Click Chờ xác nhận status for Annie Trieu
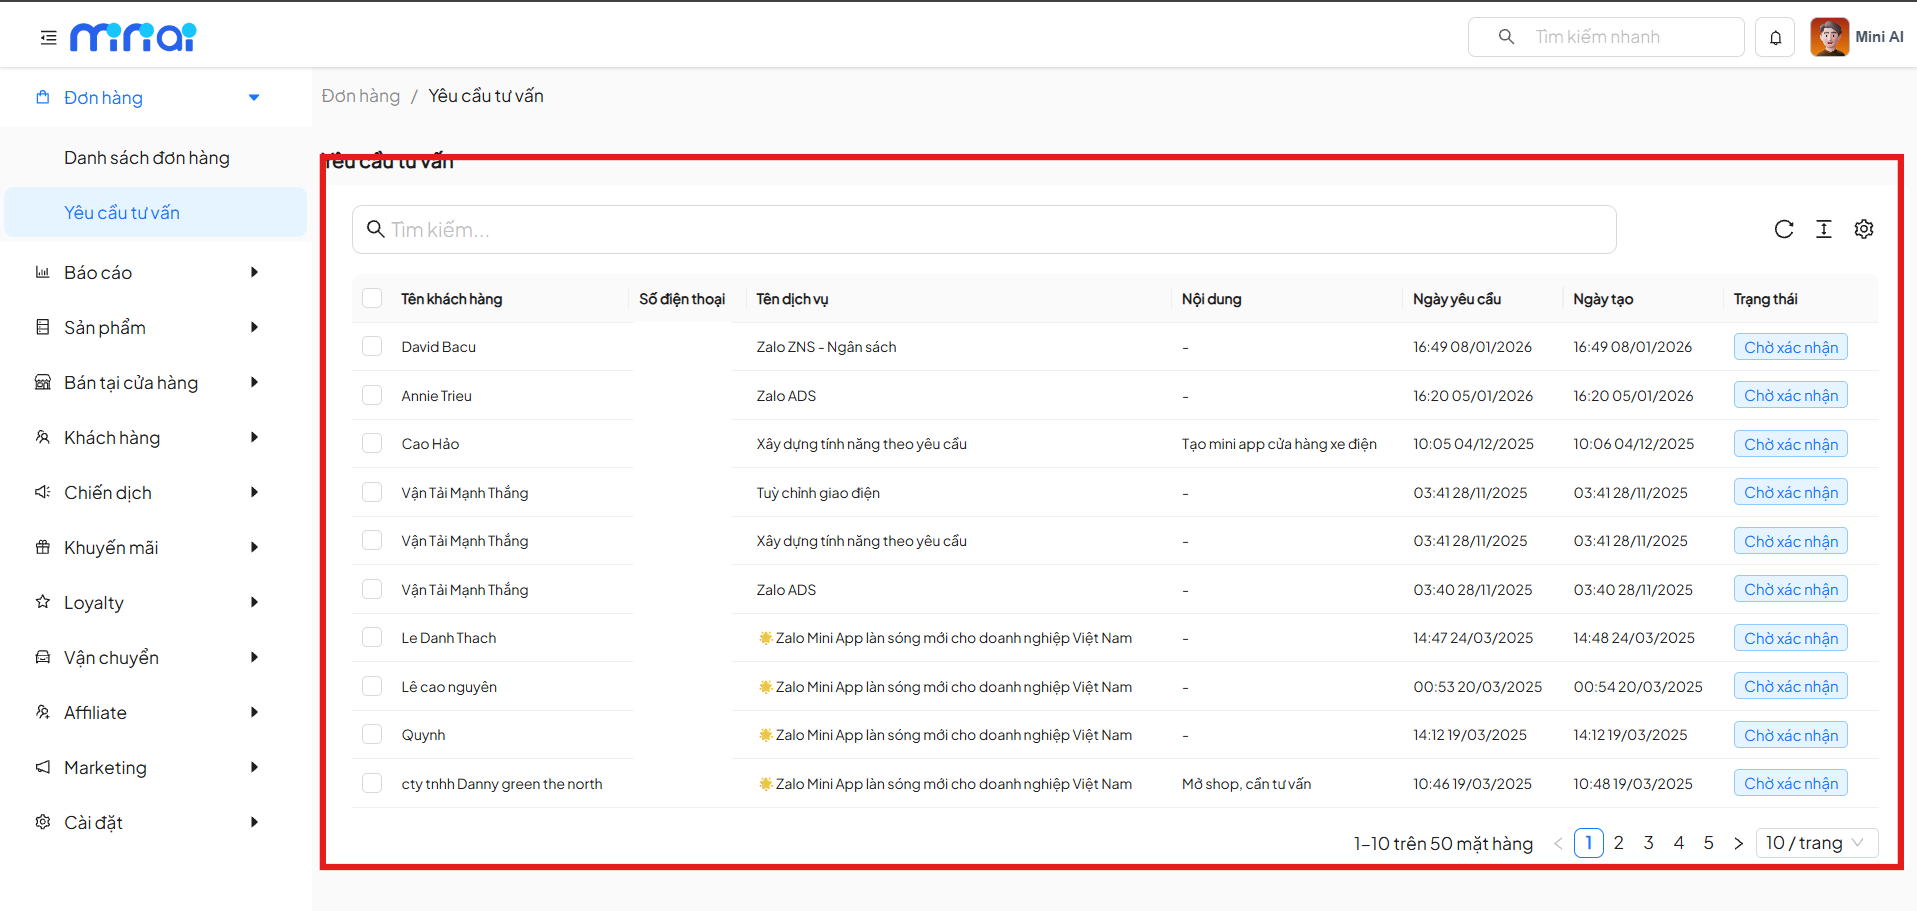Viewport: 1917px width, 911px height. (x=1790, y=395)
